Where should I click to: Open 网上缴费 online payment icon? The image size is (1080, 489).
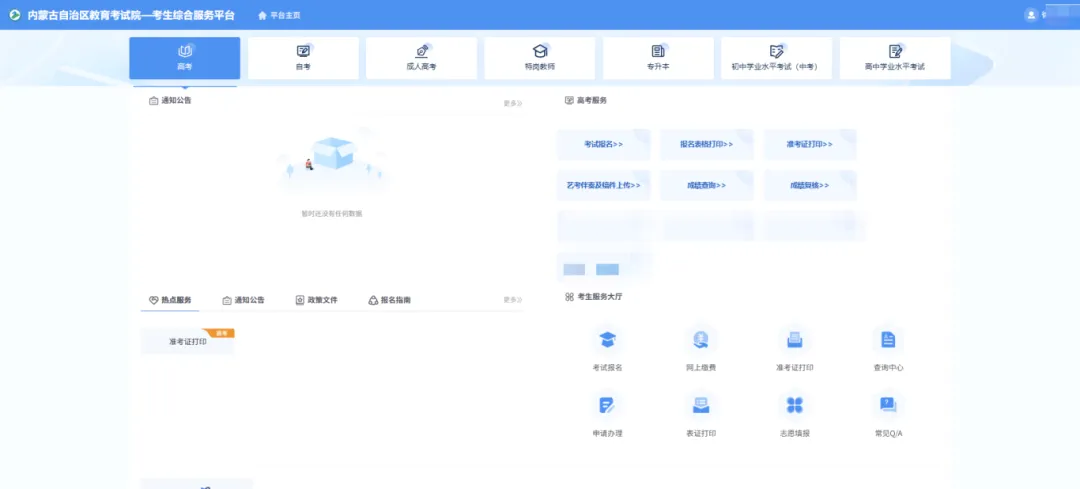701,340
